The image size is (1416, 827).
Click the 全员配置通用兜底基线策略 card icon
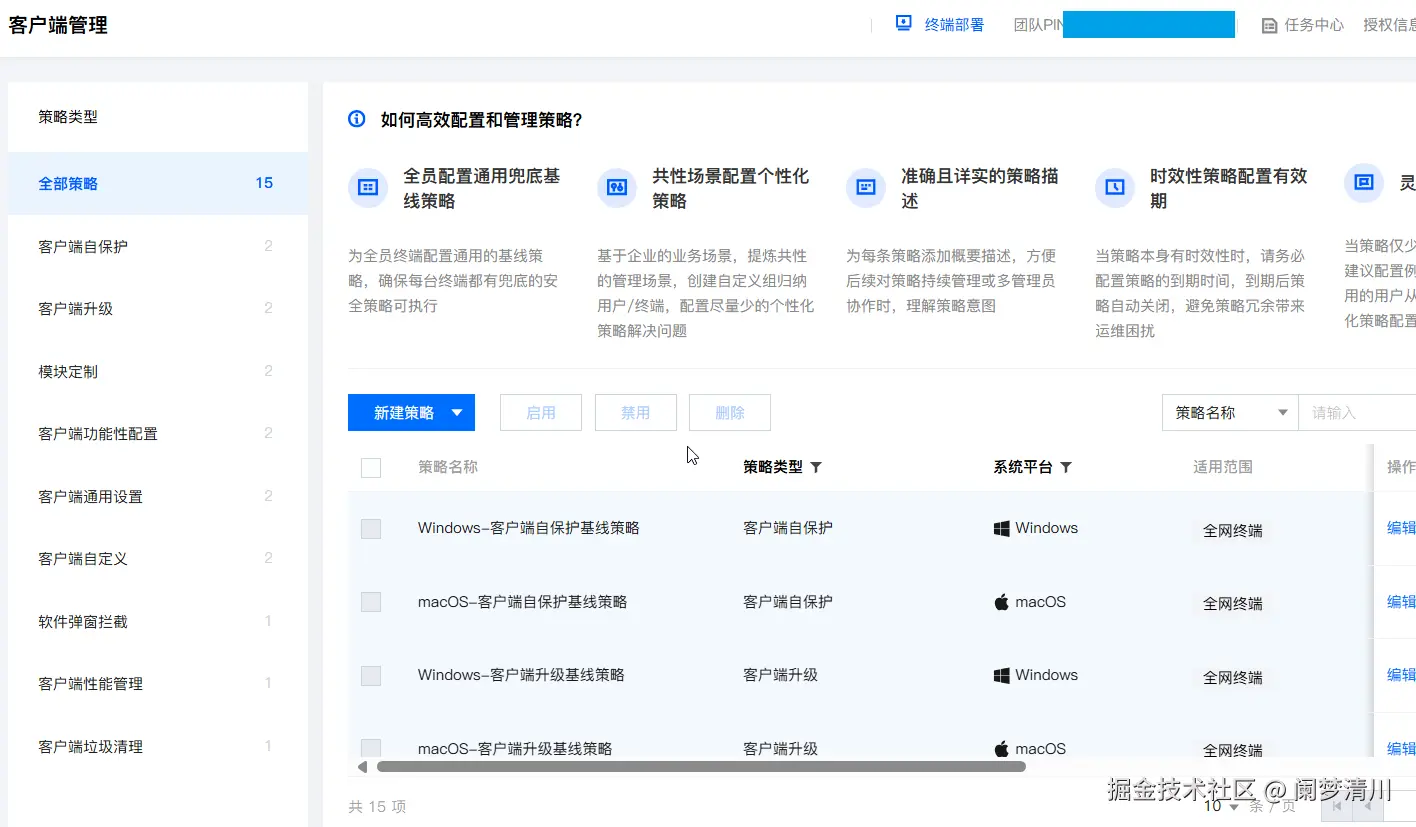tap(367, 187)
